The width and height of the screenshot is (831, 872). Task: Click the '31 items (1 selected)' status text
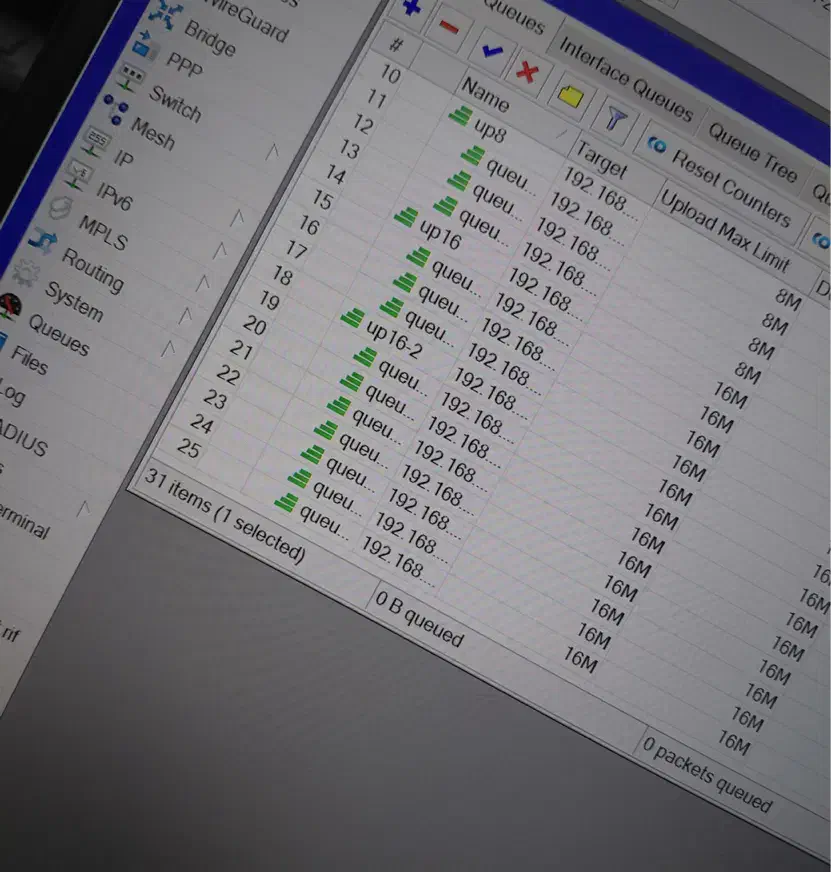(x=225, y=515)
